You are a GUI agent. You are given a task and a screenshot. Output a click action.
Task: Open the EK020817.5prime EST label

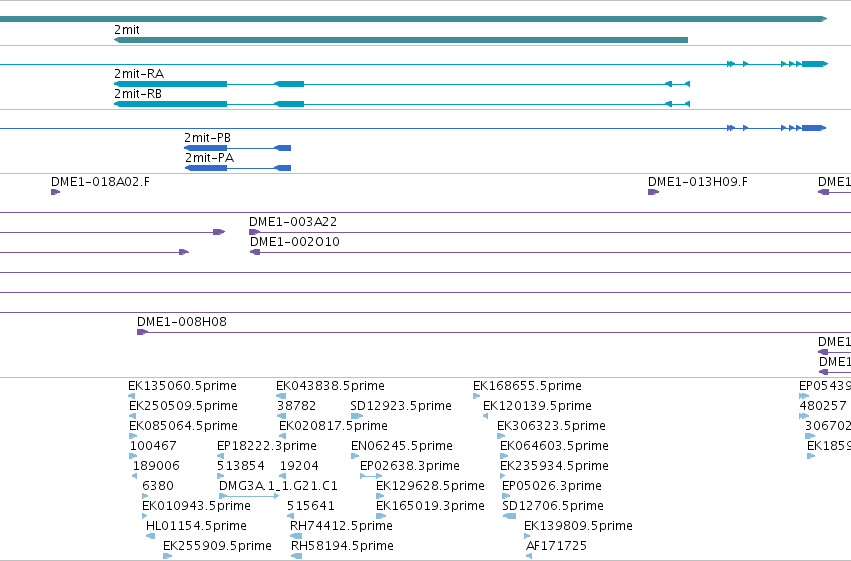pyautogui.click(x=333, y=426)
